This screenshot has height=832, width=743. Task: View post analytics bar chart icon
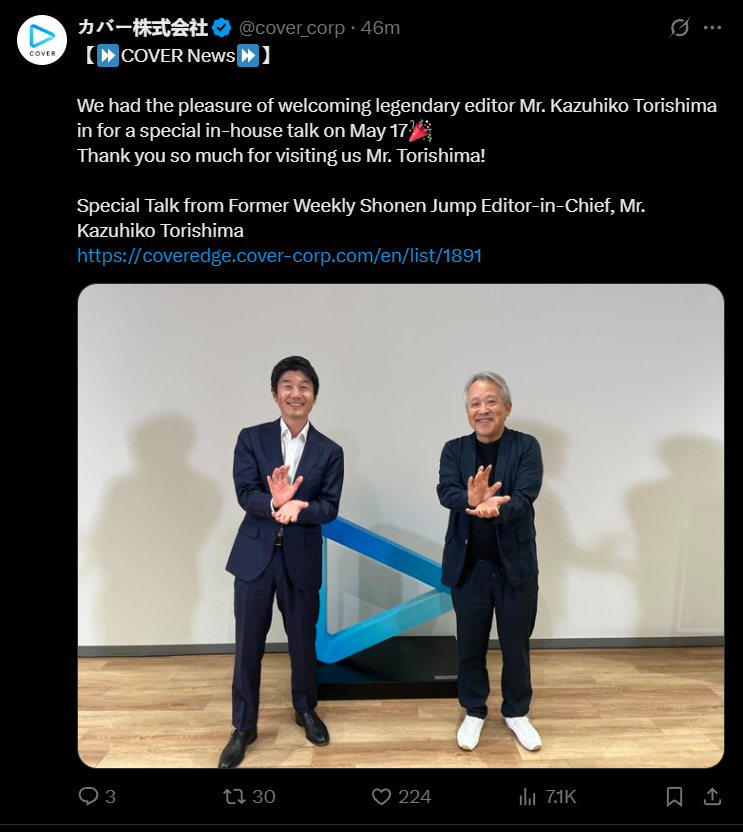click(x=527, y=796)
